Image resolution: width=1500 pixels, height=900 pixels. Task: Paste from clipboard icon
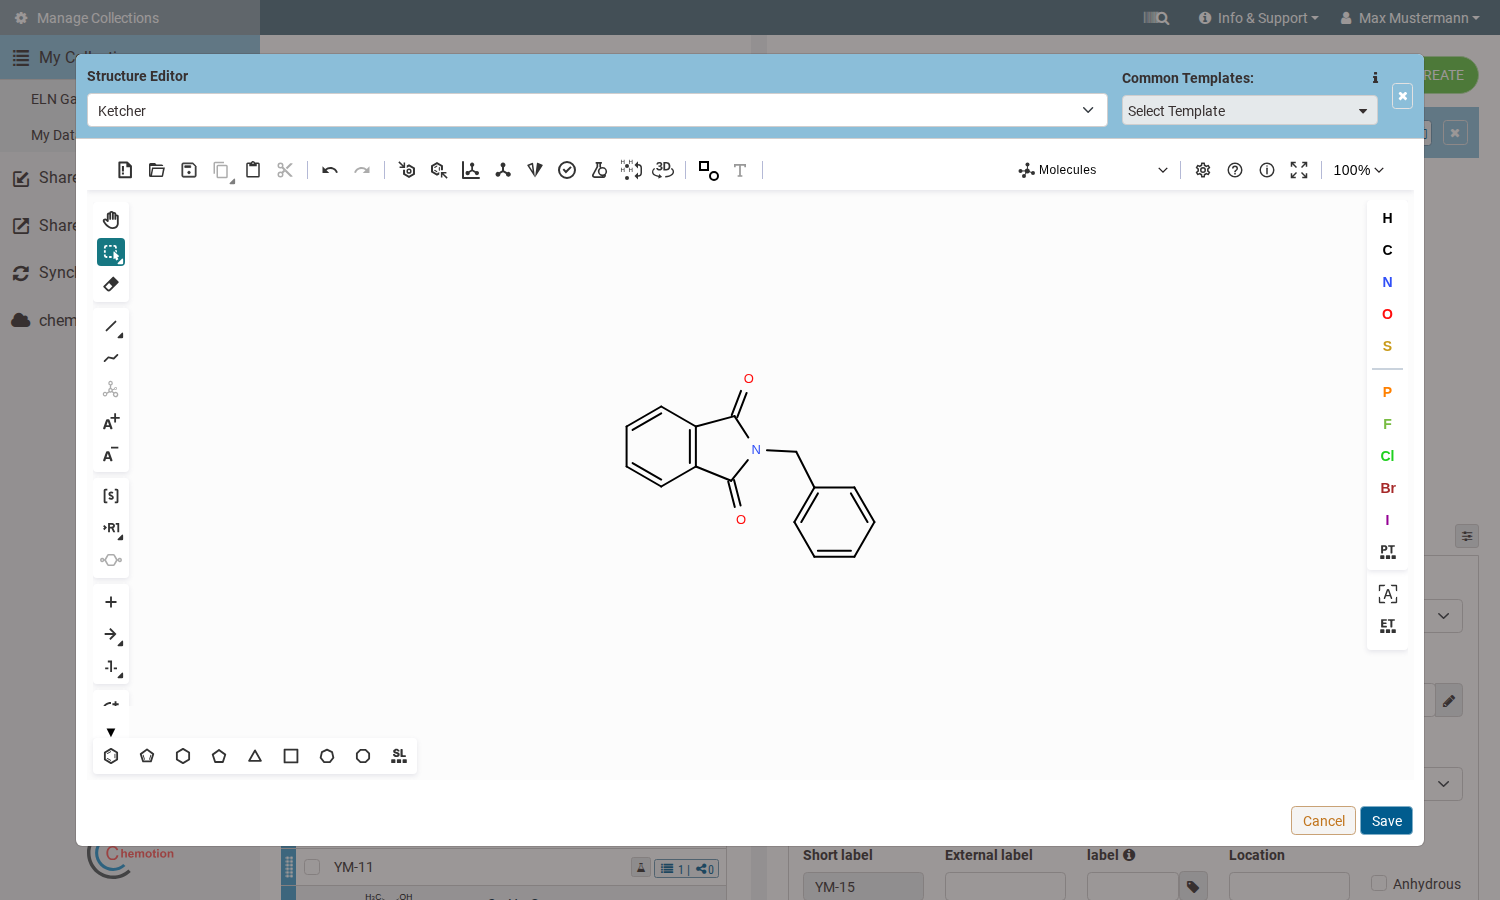(x=253, y=170)
